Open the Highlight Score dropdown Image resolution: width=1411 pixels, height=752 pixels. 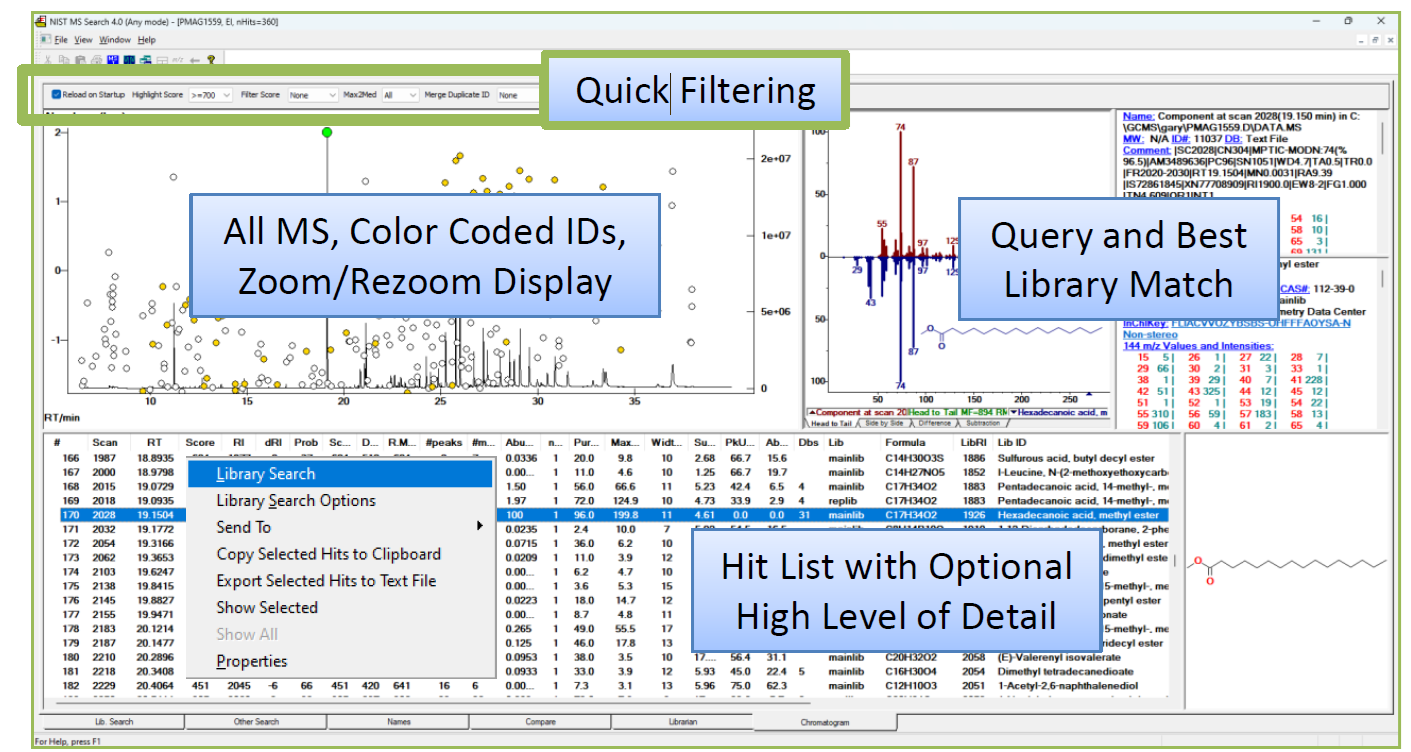[209, 95]
